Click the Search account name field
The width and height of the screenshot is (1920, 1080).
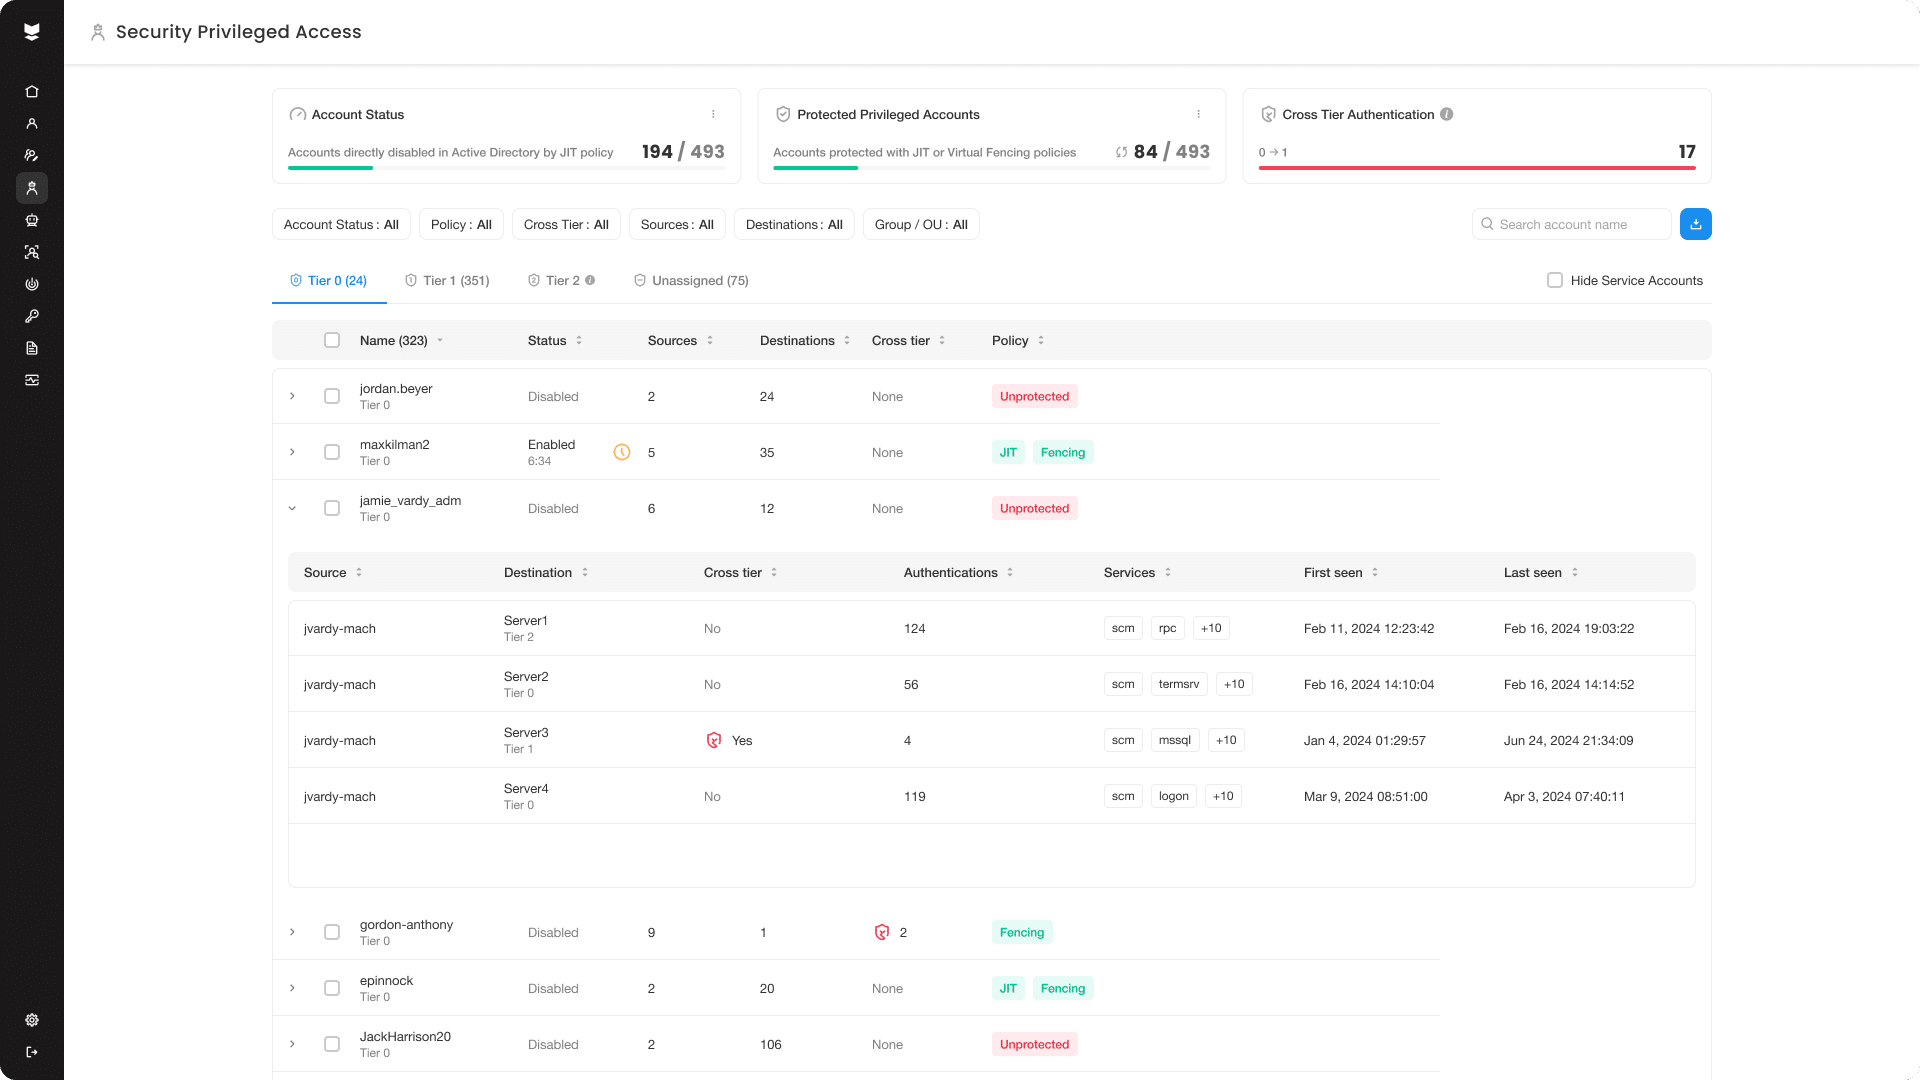(1572, 224)
